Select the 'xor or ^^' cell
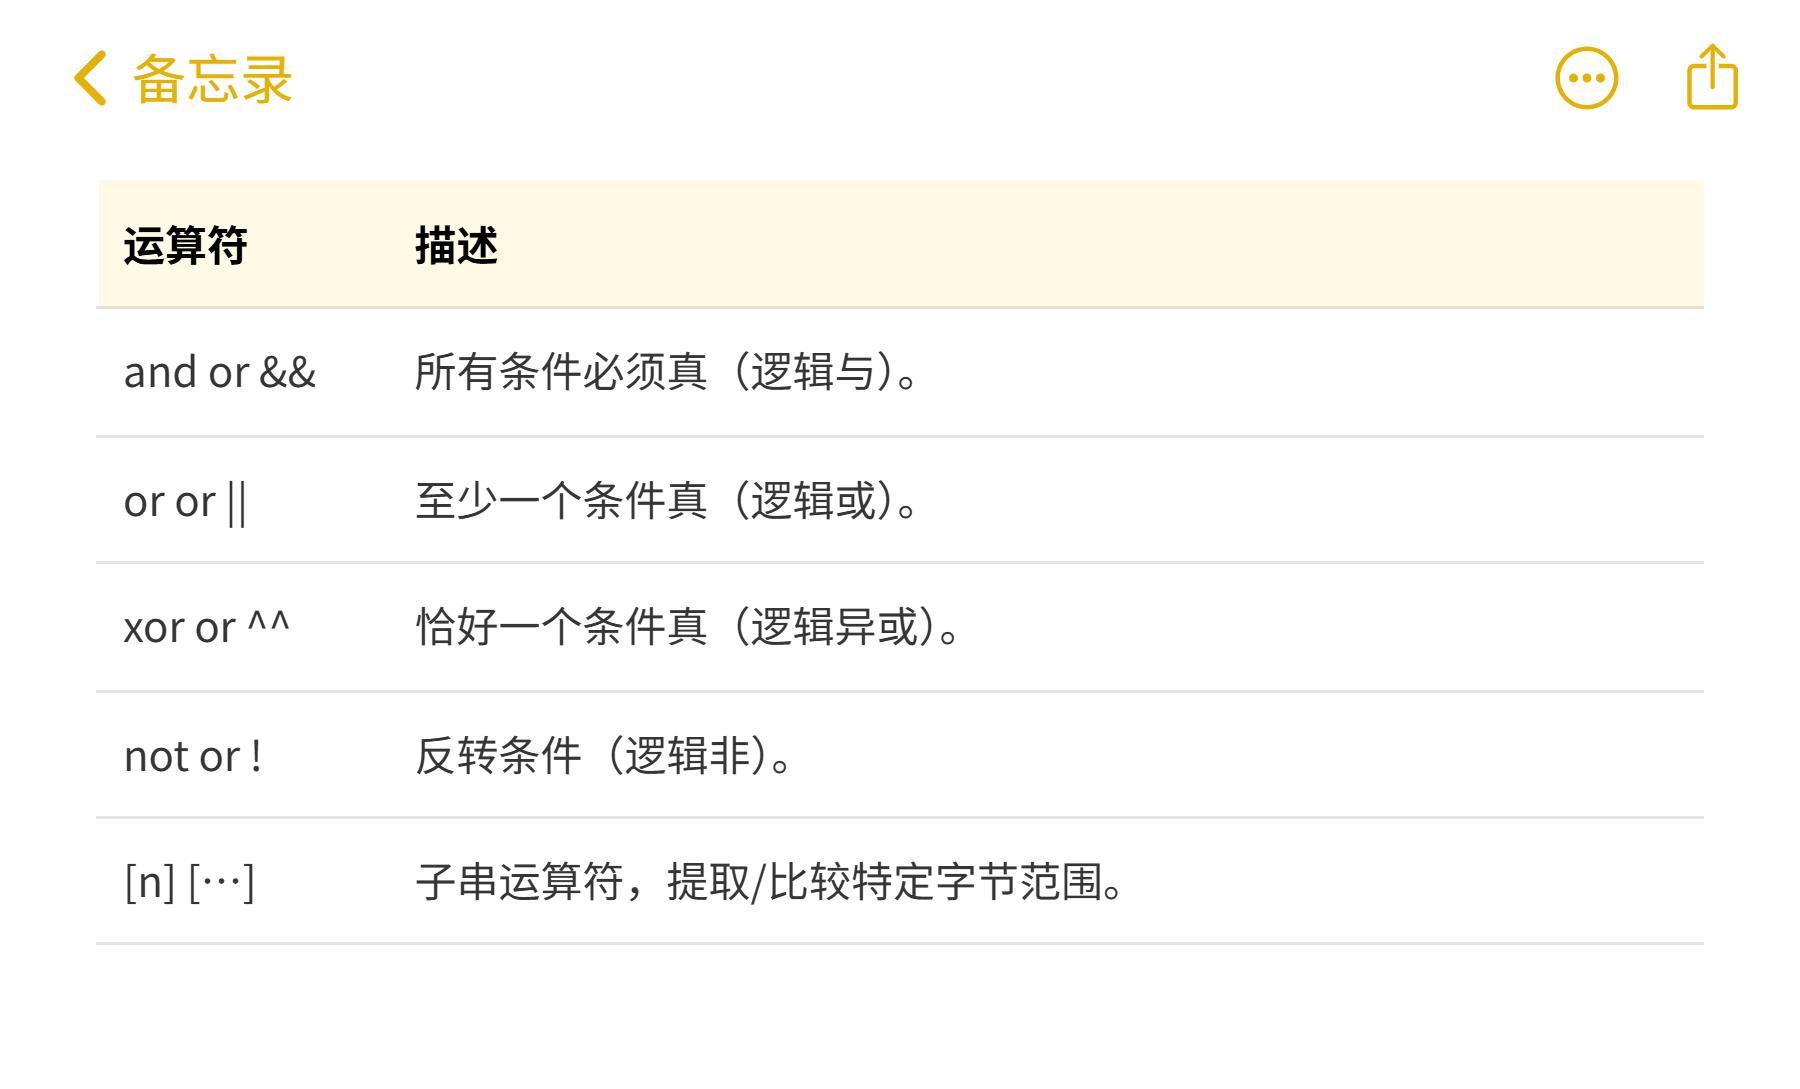The image size is (1800, 1089). click(x=207, y=628)
